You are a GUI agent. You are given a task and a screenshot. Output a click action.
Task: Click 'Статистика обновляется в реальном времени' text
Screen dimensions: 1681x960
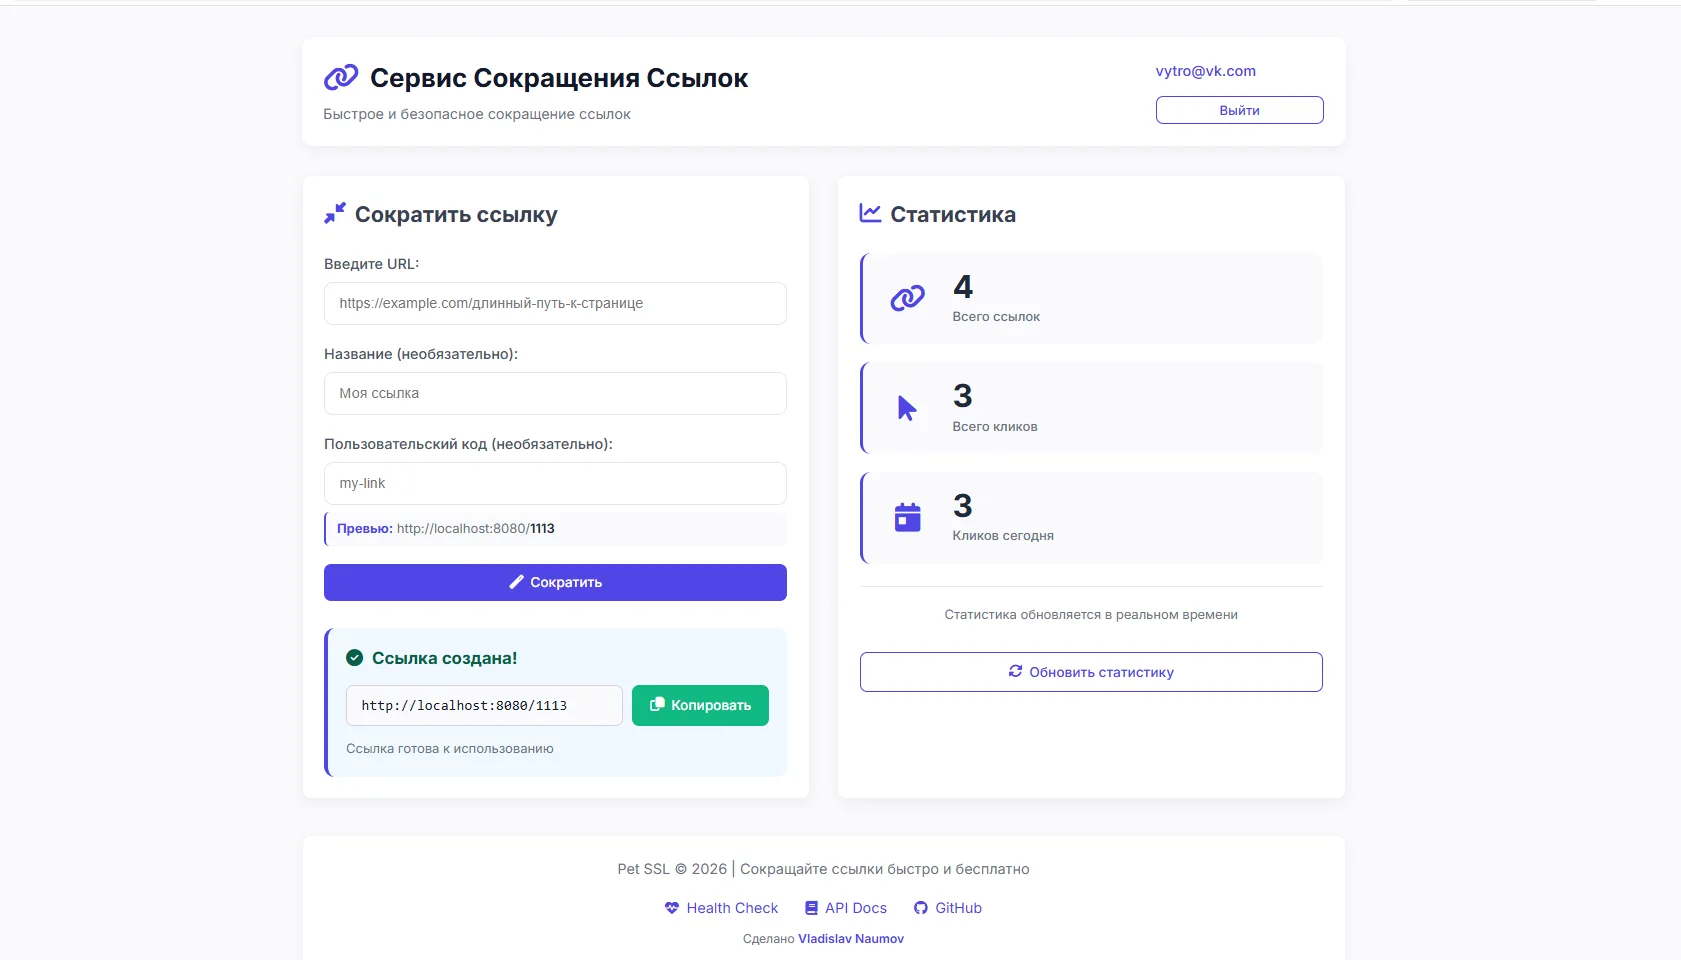click(1091, 614)
